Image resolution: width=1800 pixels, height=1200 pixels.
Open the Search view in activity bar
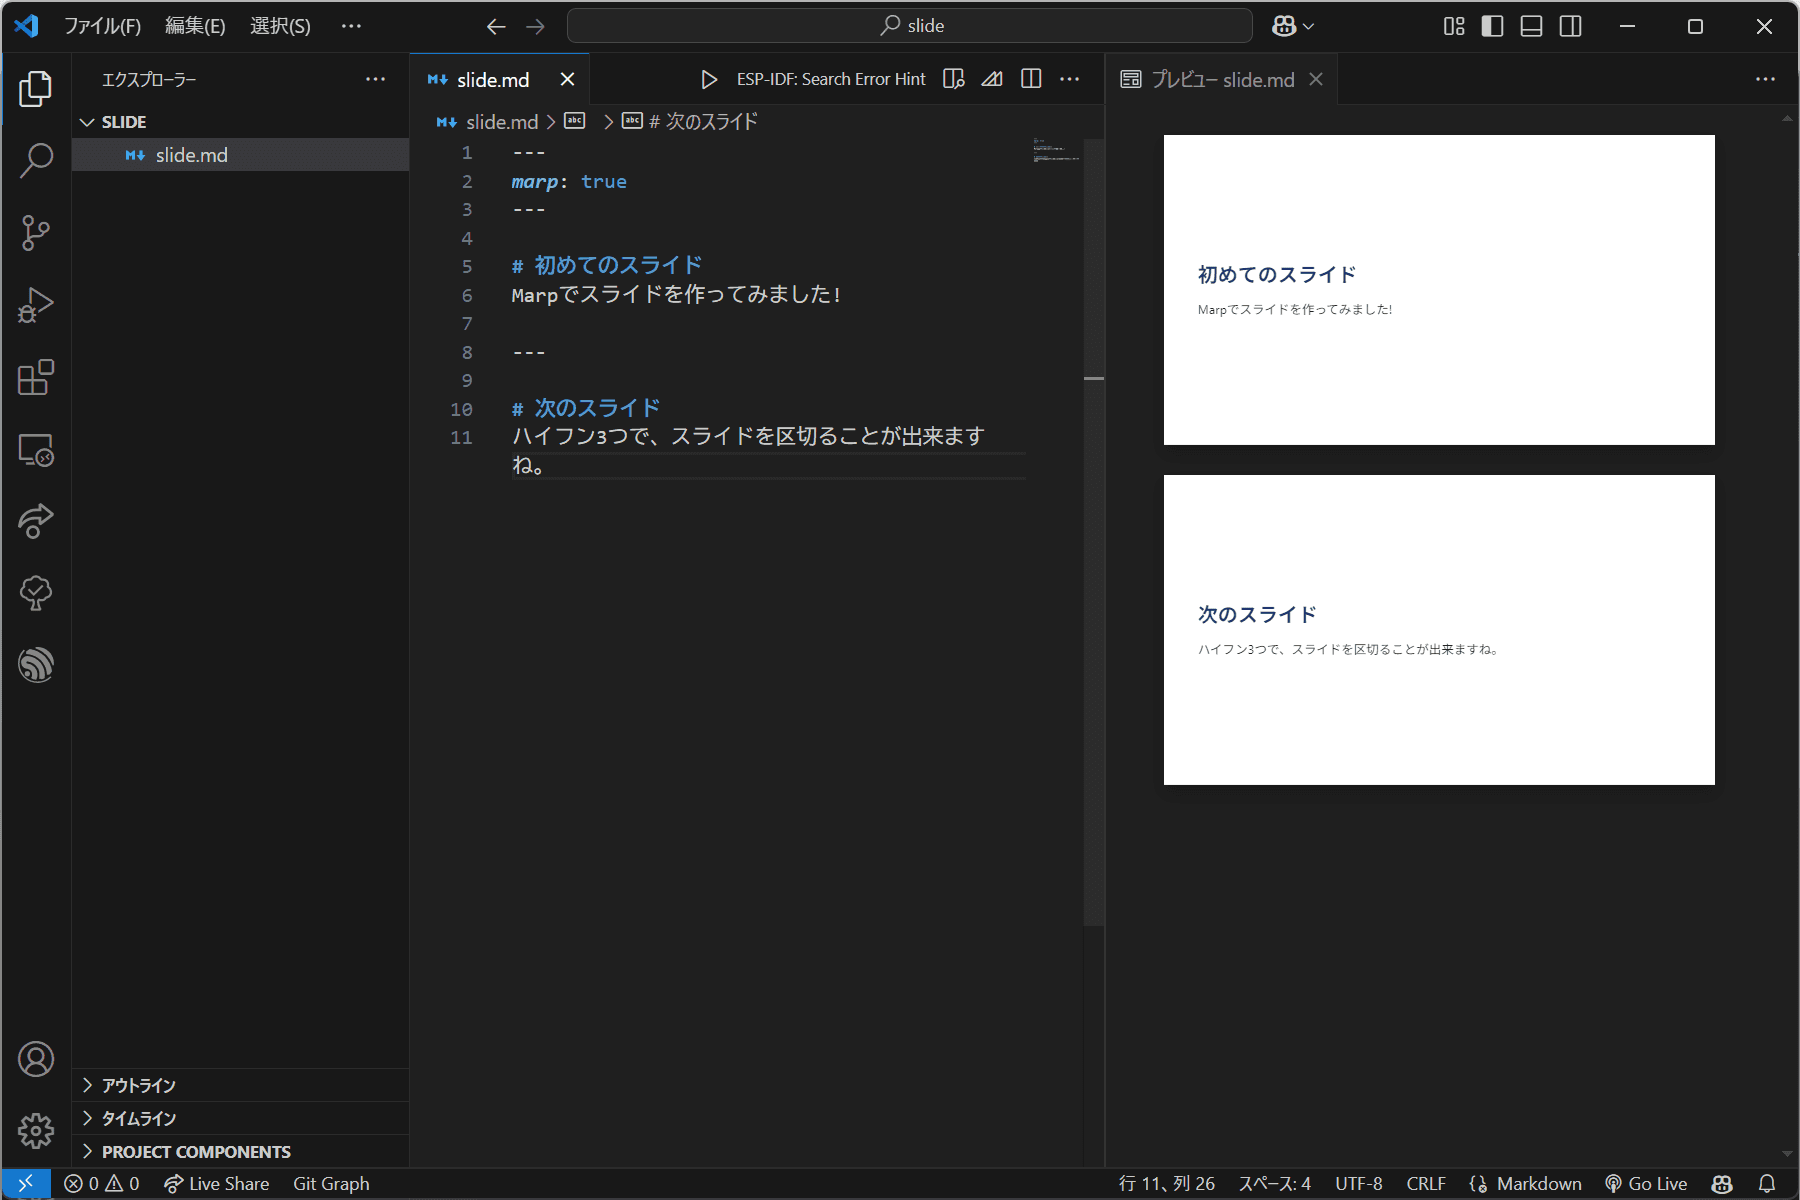click(36, 160)
